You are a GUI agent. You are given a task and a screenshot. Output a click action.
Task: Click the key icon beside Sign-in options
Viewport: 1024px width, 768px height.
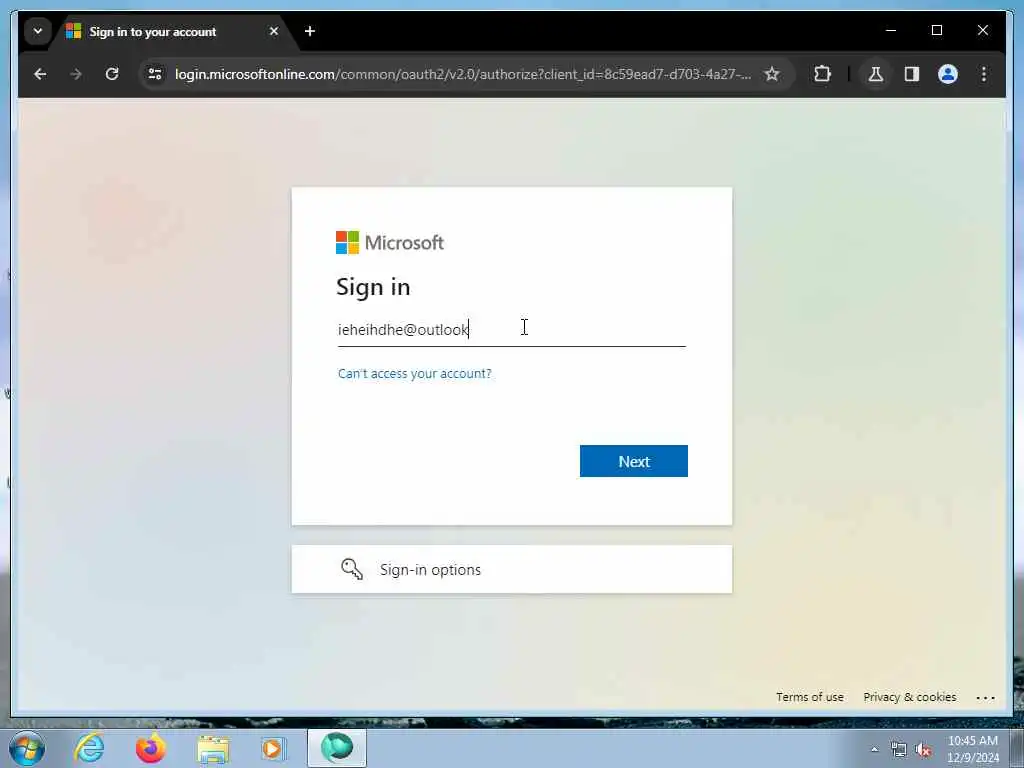[352, 569]
